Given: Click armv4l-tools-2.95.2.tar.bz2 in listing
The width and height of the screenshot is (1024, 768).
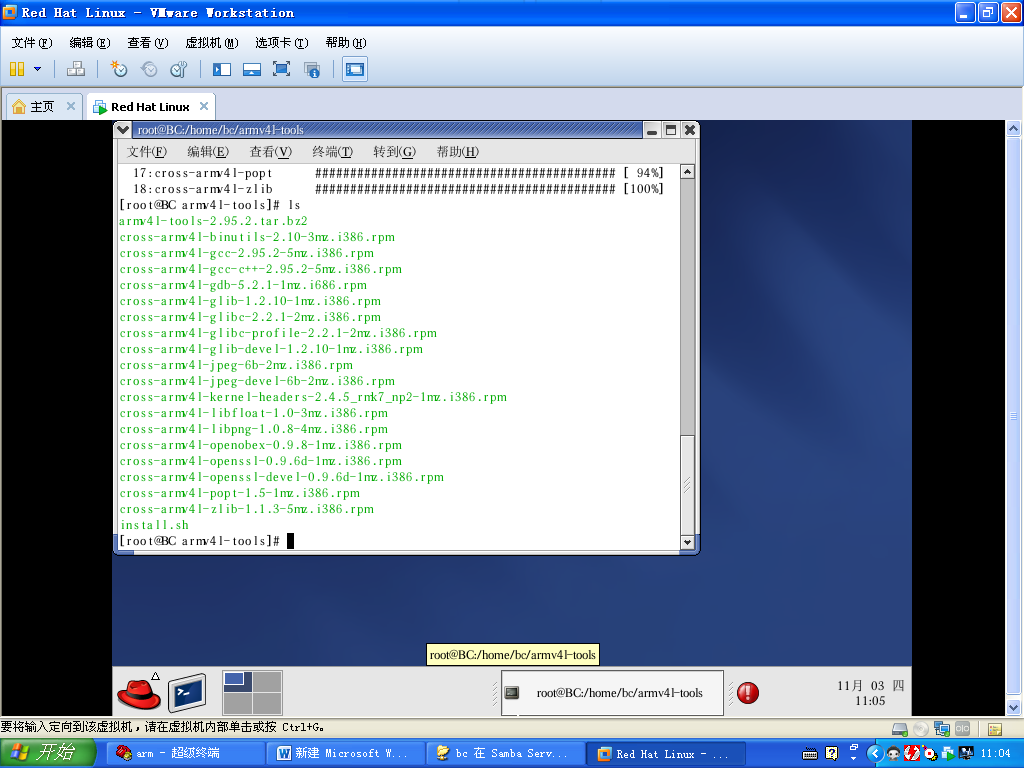Looking at the screenshot, I should coord(213,221).
